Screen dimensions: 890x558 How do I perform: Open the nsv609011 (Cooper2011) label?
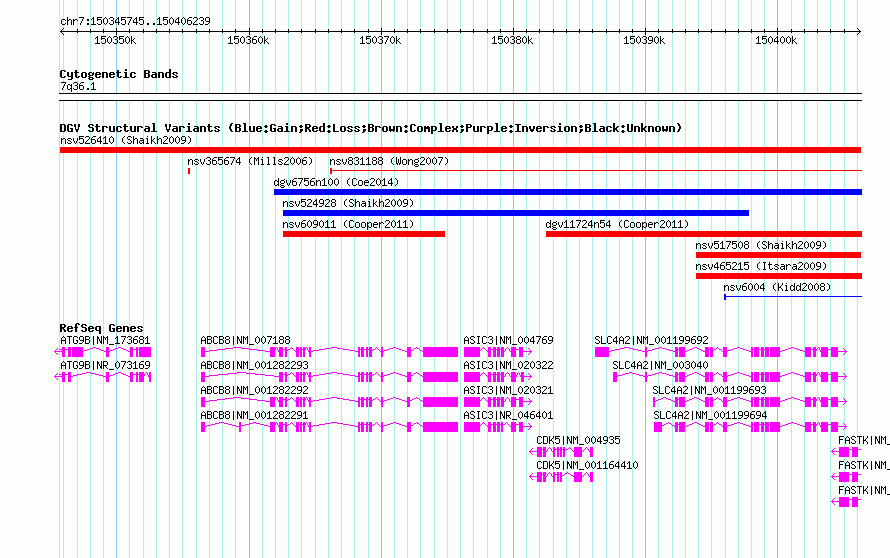[x=349, y=224]
